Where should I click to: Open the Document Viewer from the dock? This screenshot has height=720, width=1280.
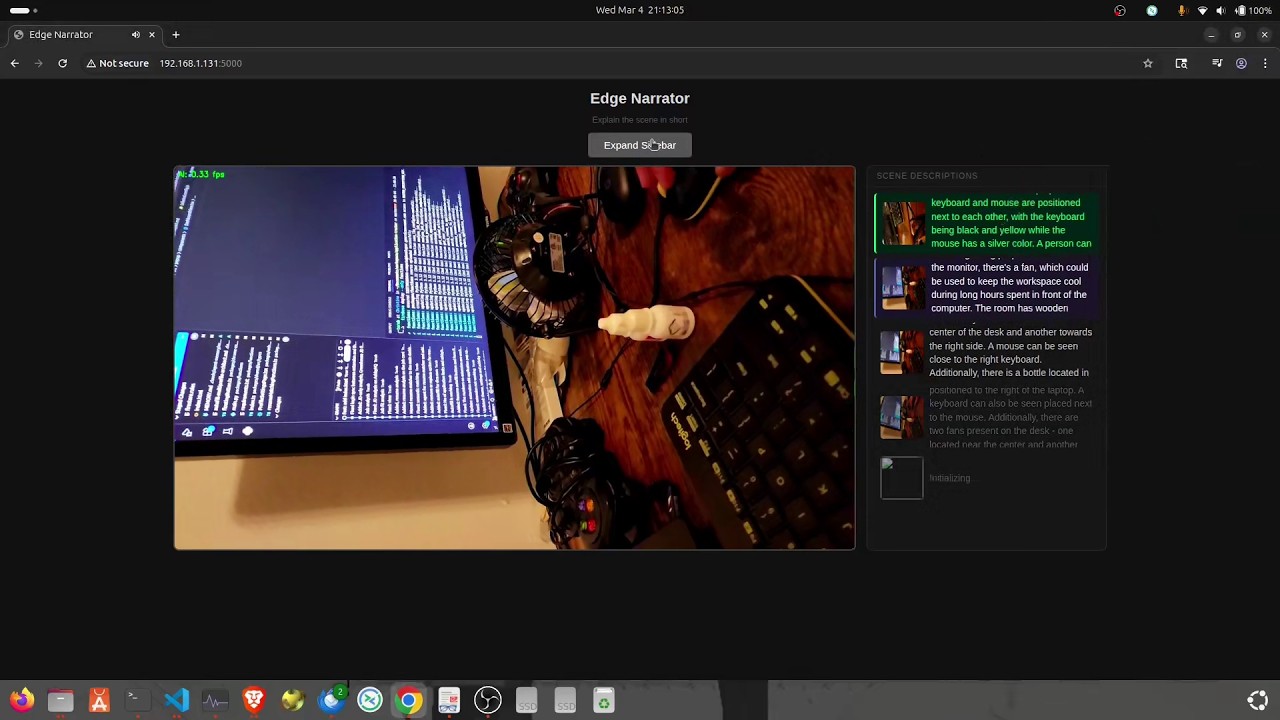(448, 701)
